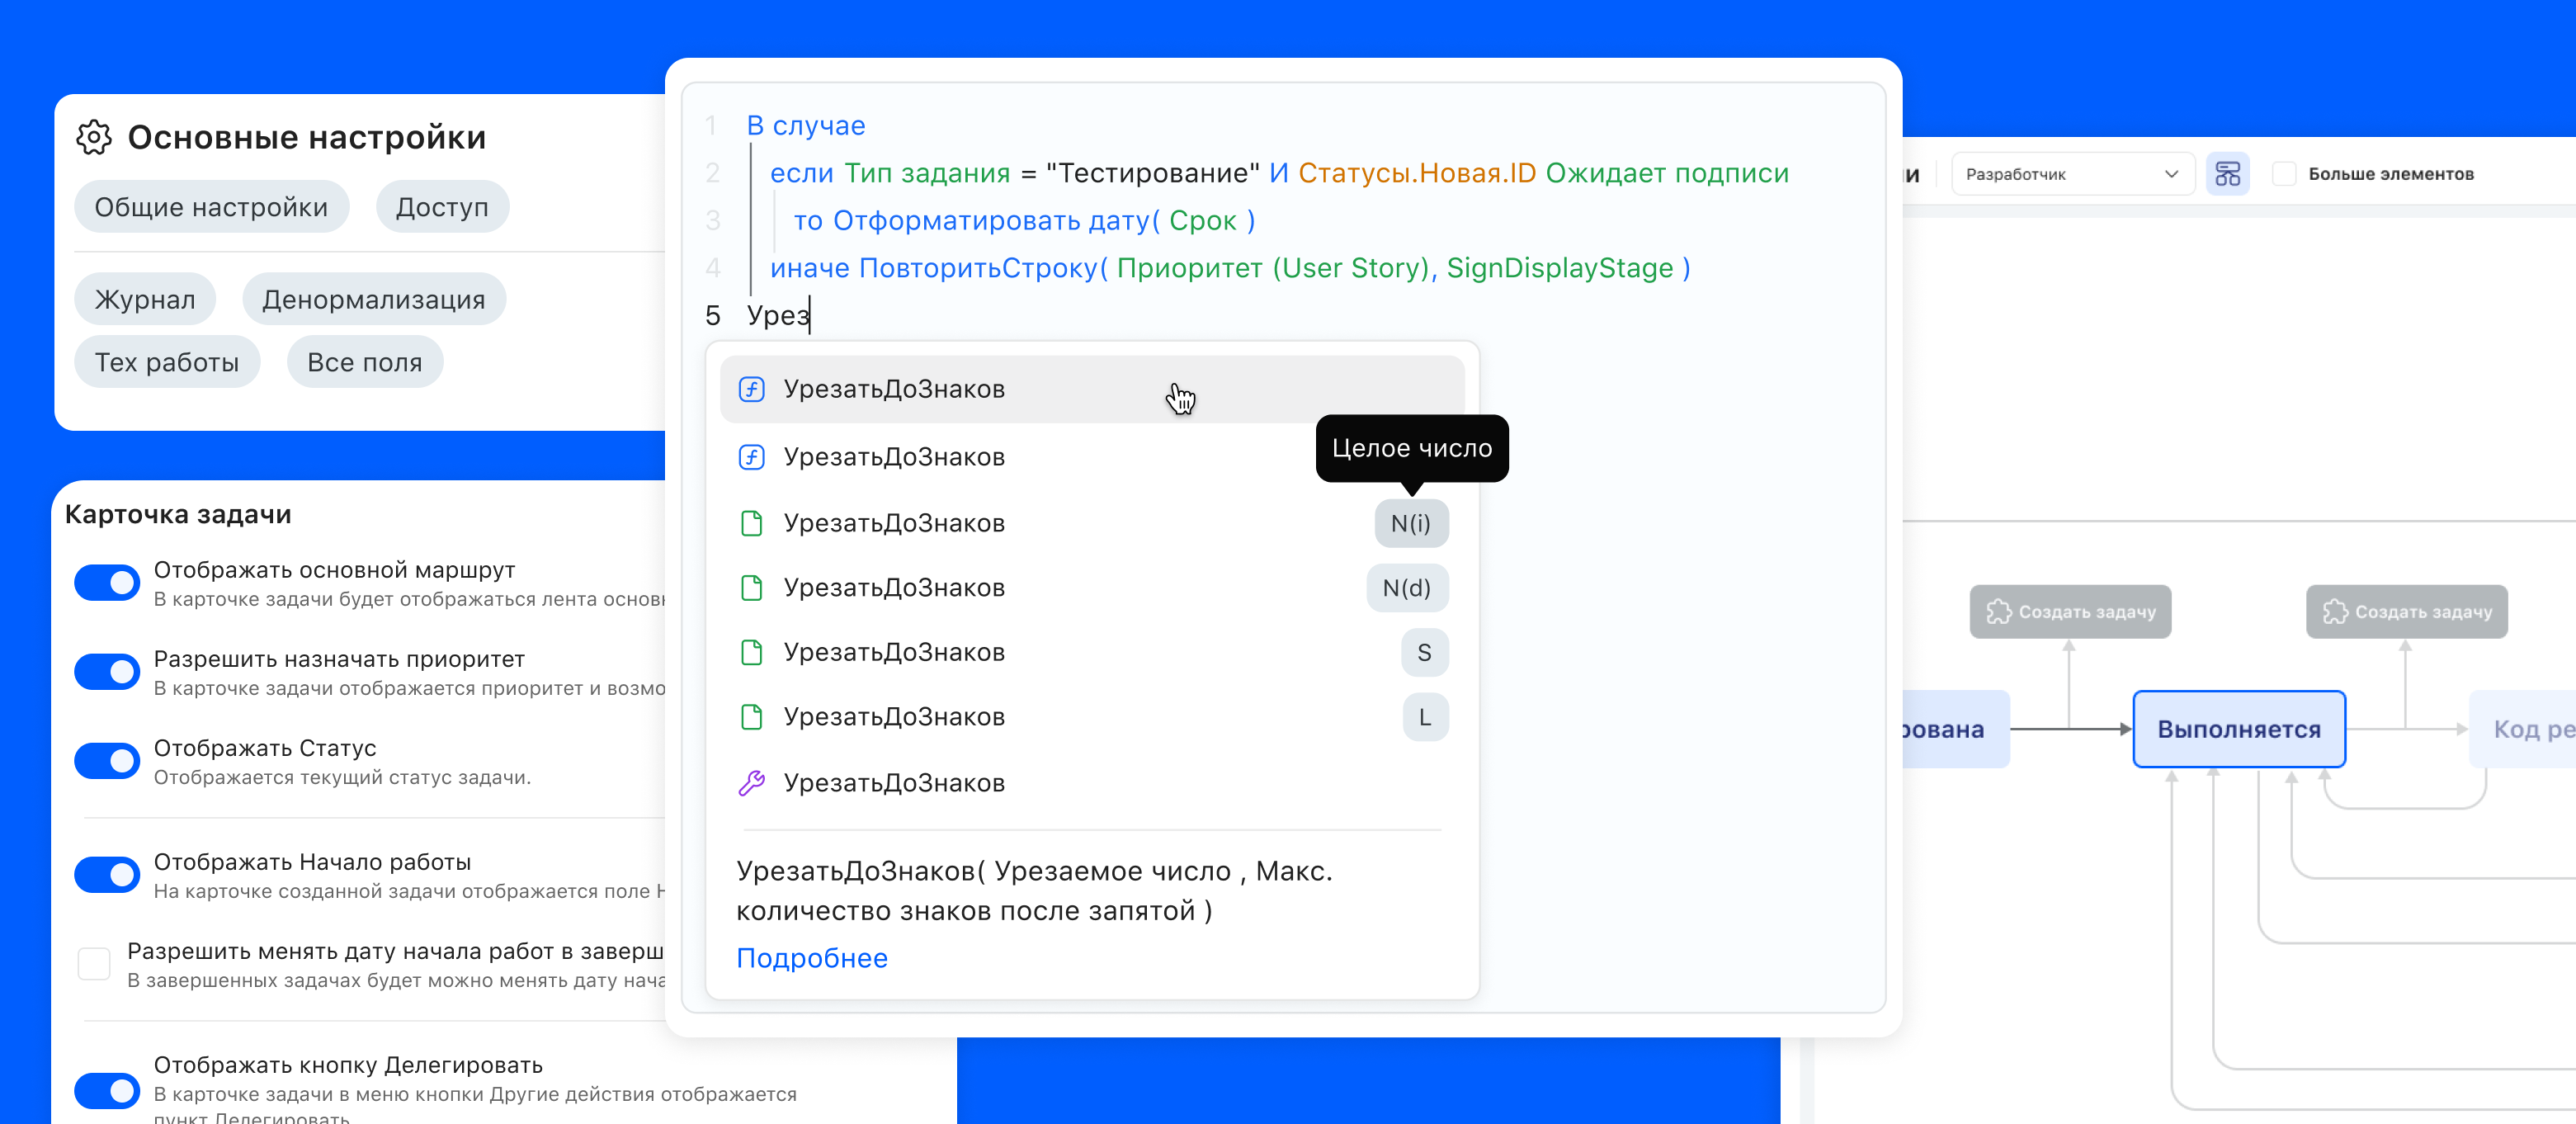Switch to the Доступ tab

click(x=442, y=206)
